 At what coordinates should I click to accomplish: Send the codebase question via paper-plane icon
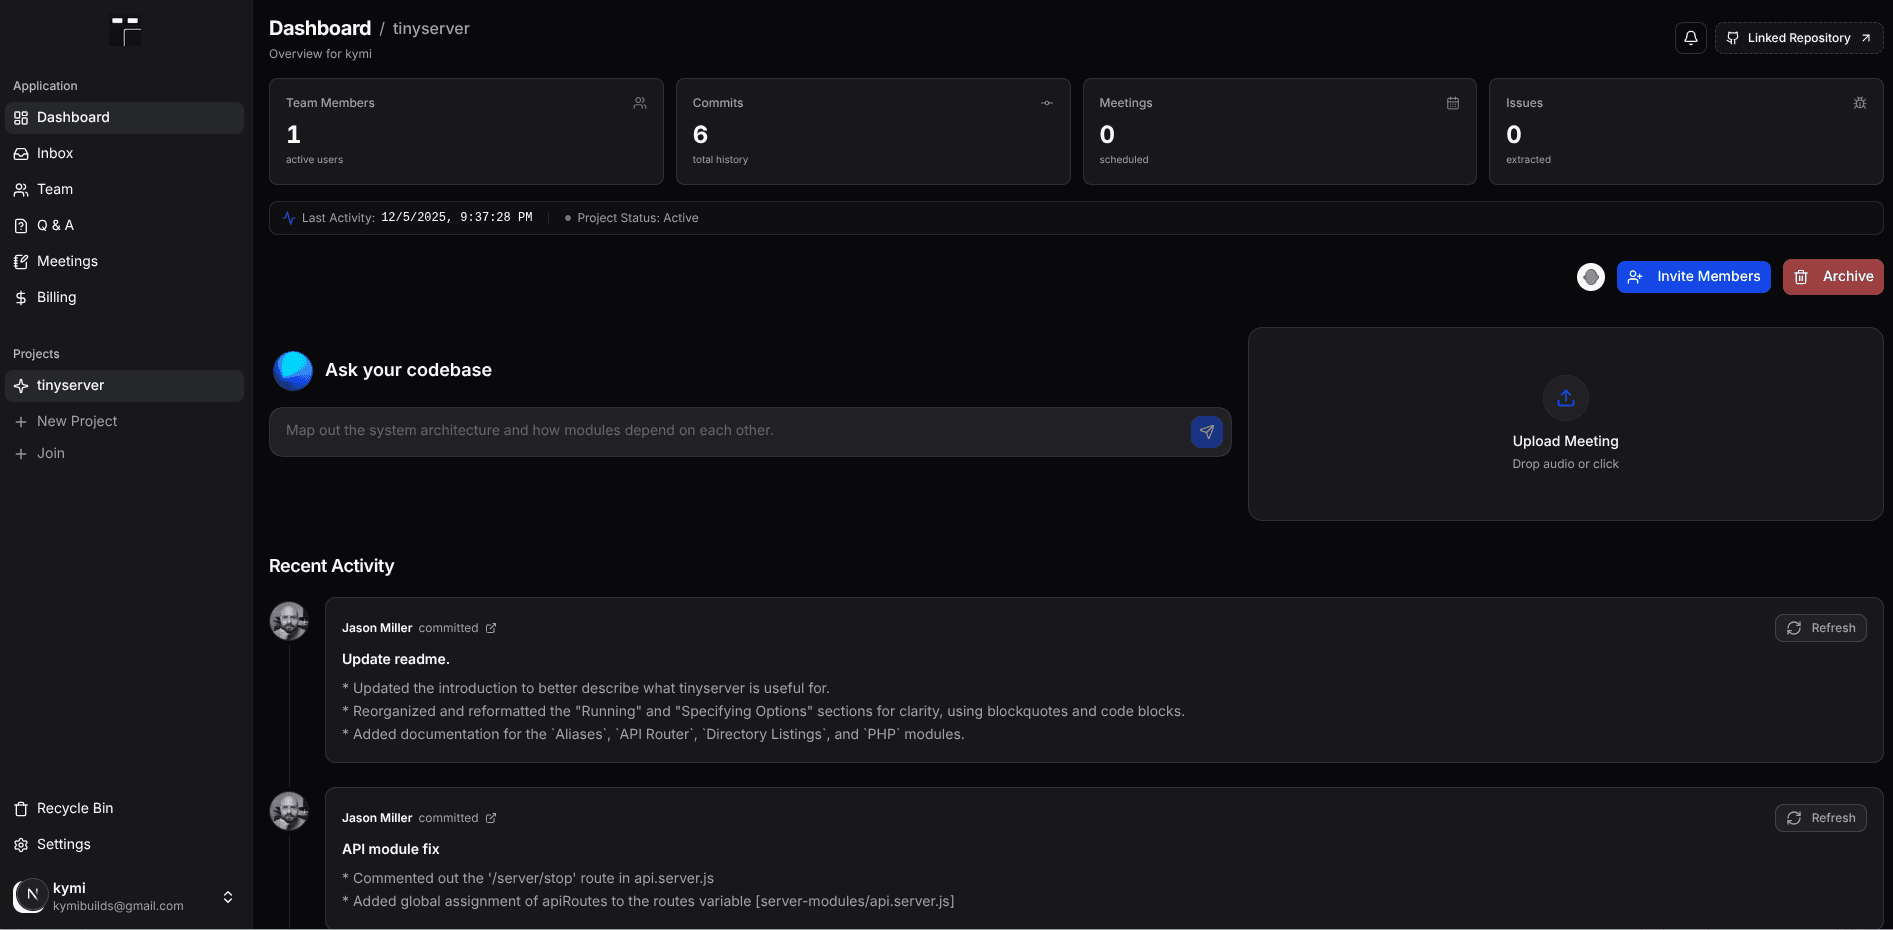pos(1207,432)
